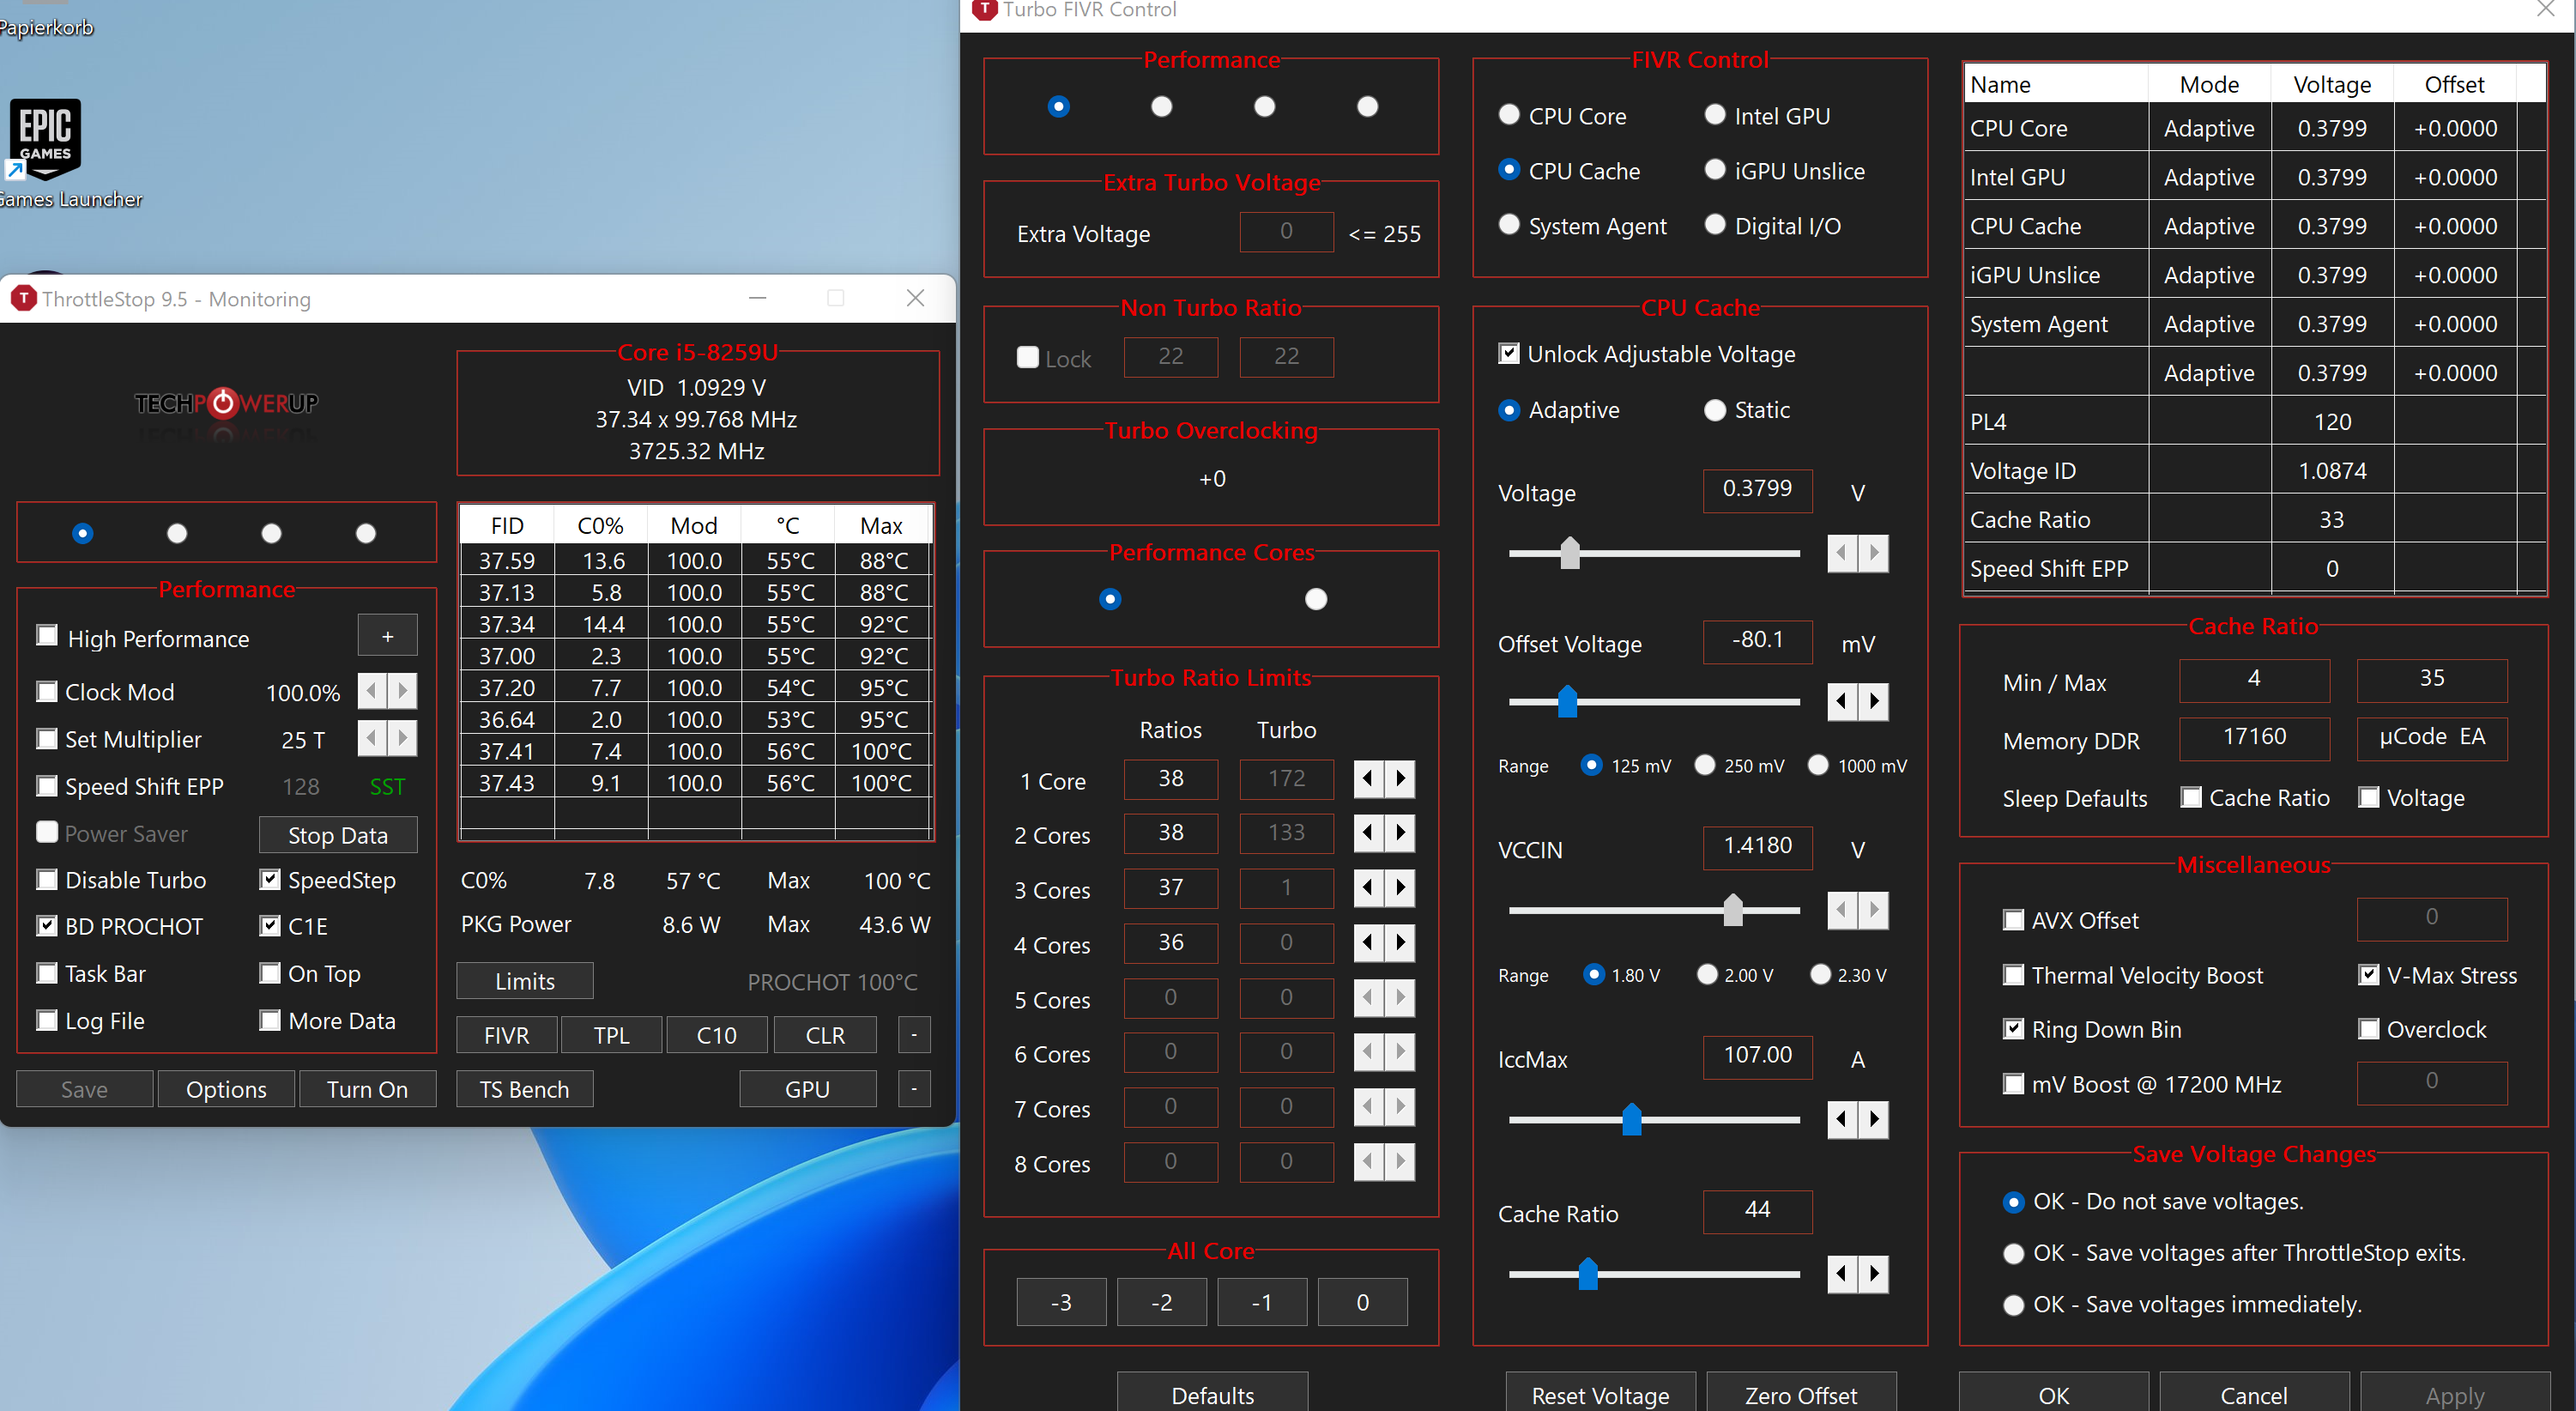Increase IccMax with right arrow

tap(1874, 1118)
